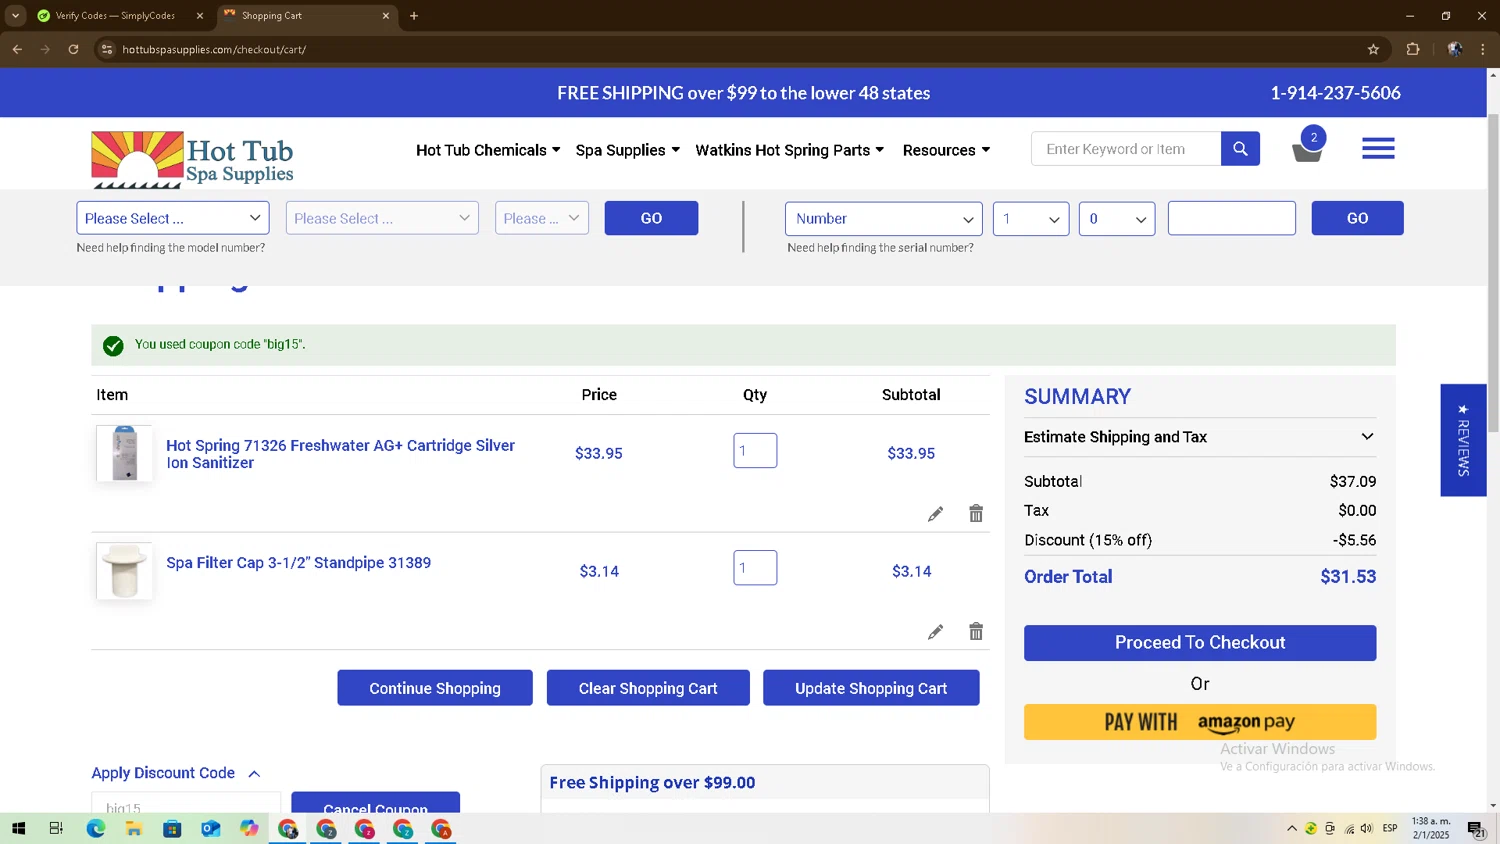The width and height of the screenshot is (1500, 844).
Task: Call link 1-914-237-5606
Action: tap(1335, 93)
